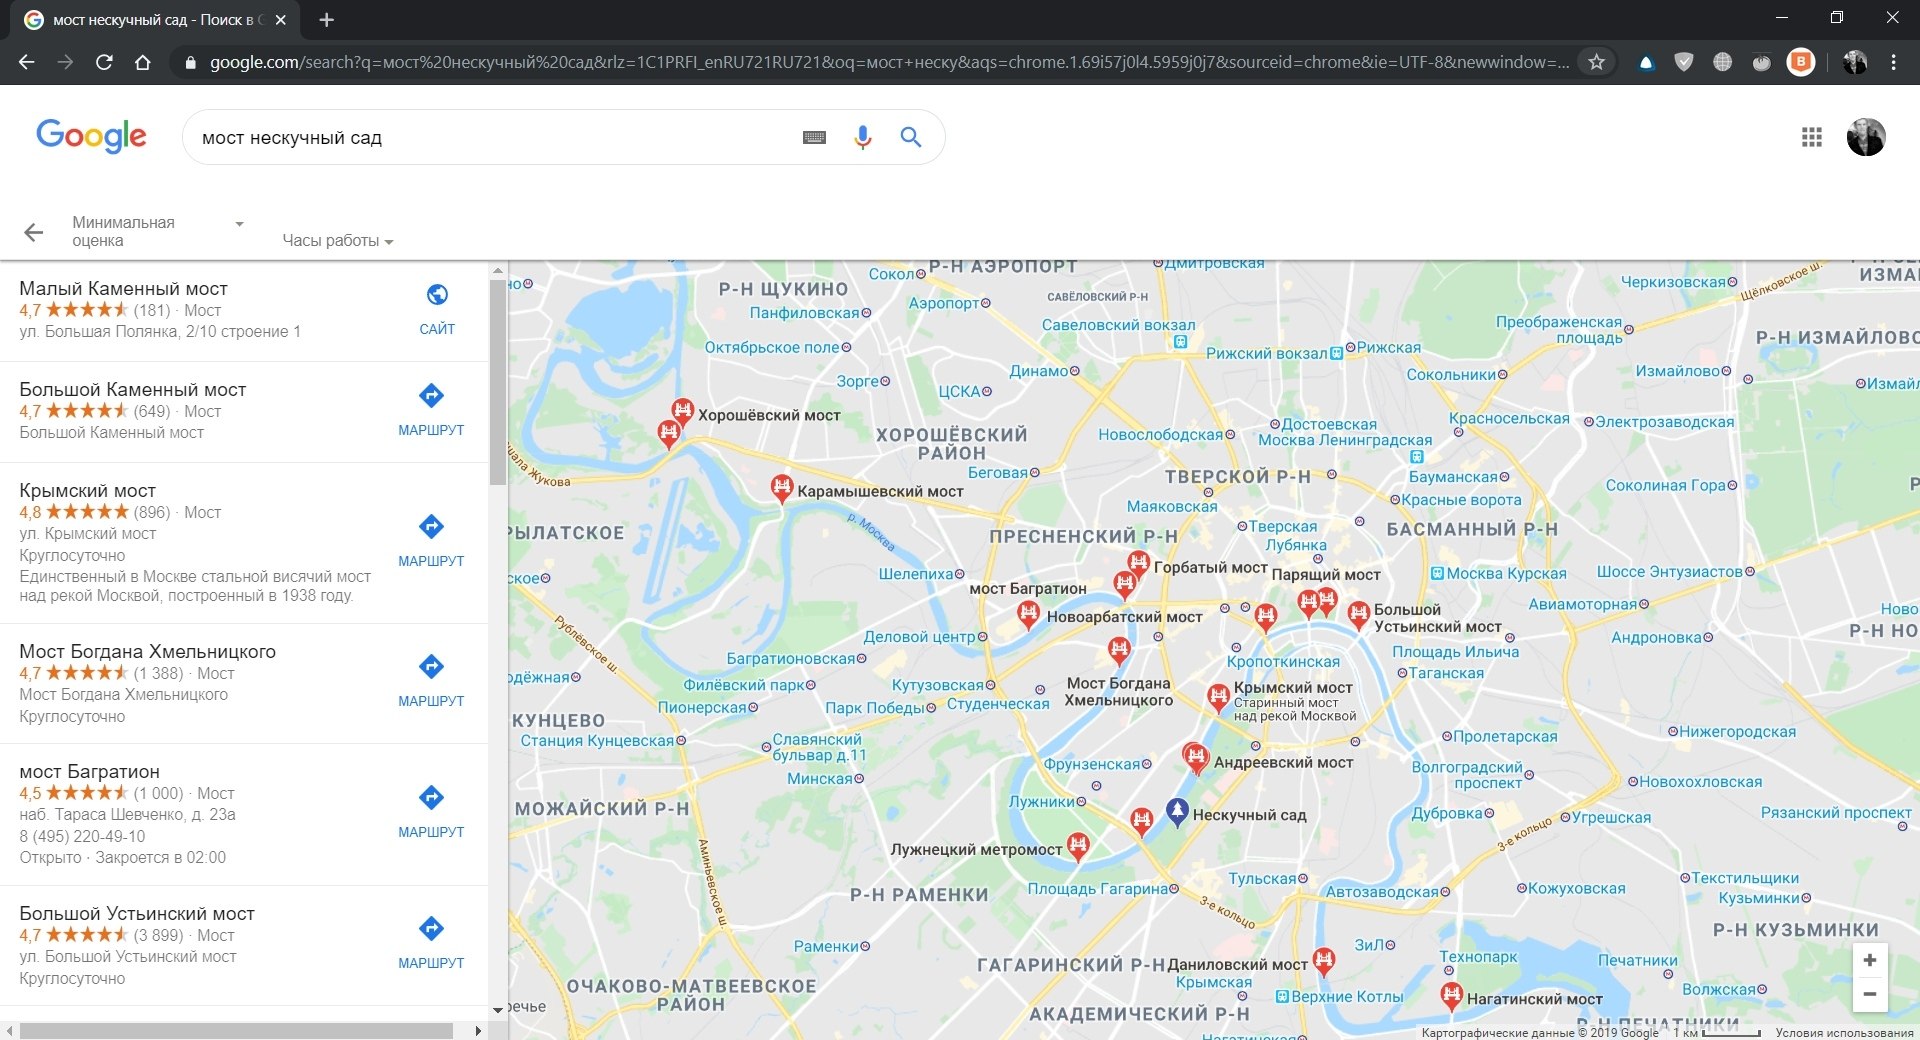Open the Google apps grid

click(1811, 137)
